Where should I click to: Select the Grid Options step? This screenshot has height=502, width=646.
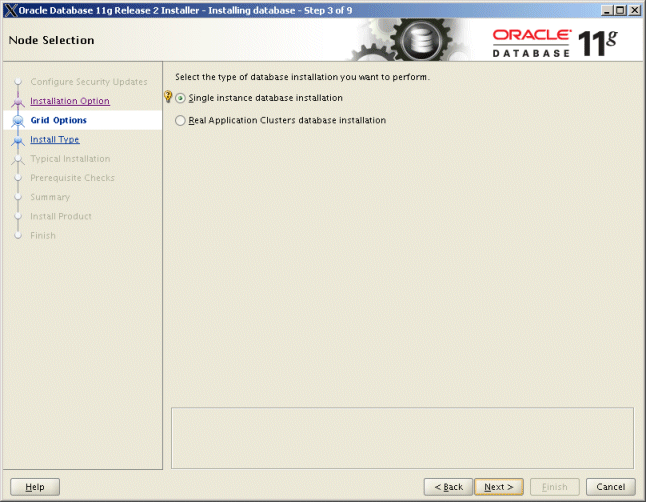59,120
